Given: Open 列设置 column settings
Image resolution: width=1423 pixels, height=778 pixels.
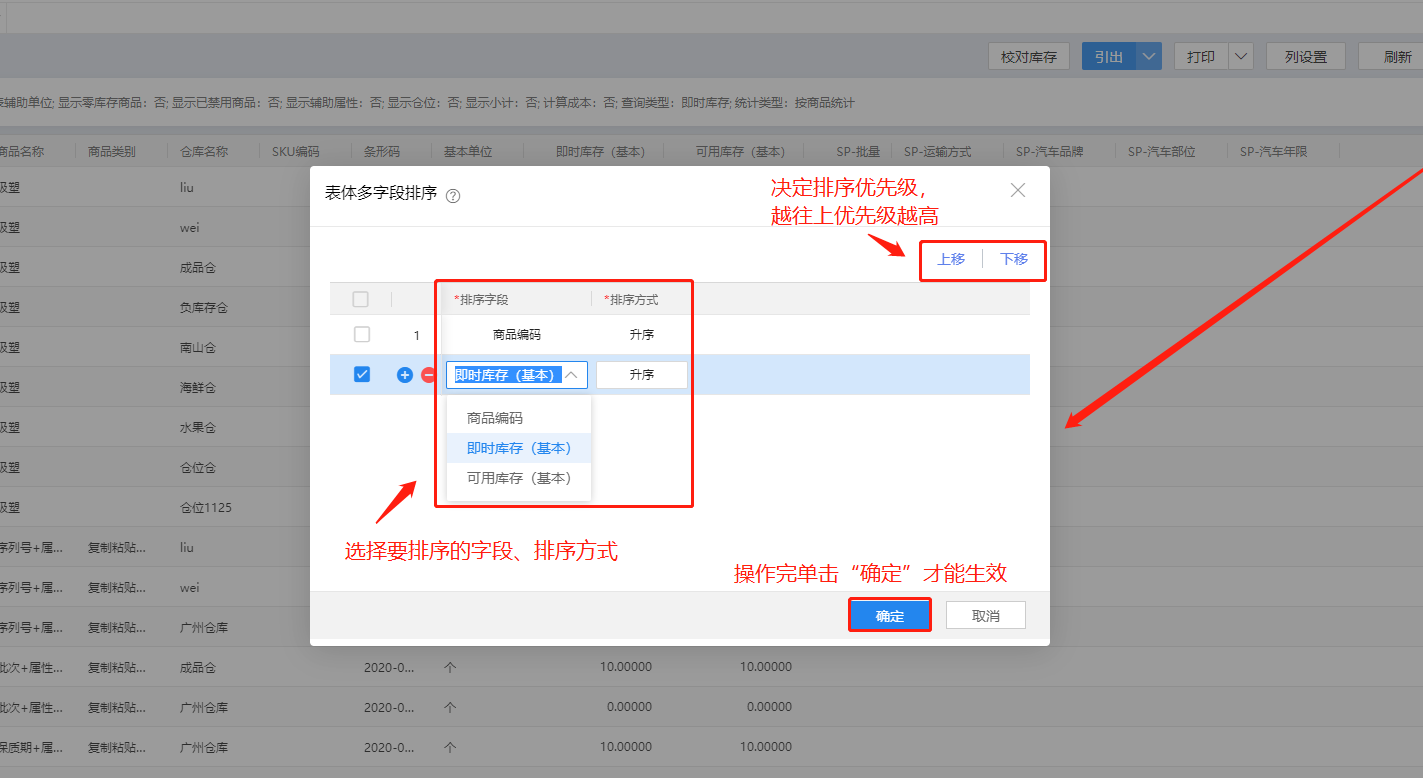Looking at the screenshot, I should (1306, 57).
